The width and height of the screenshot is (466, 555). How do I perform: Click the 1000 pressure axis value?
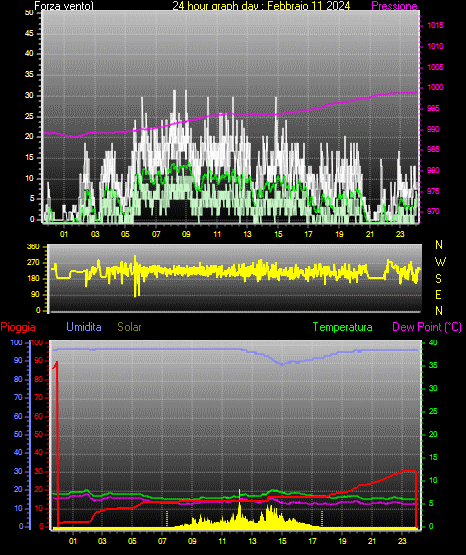tap(435, 87)
